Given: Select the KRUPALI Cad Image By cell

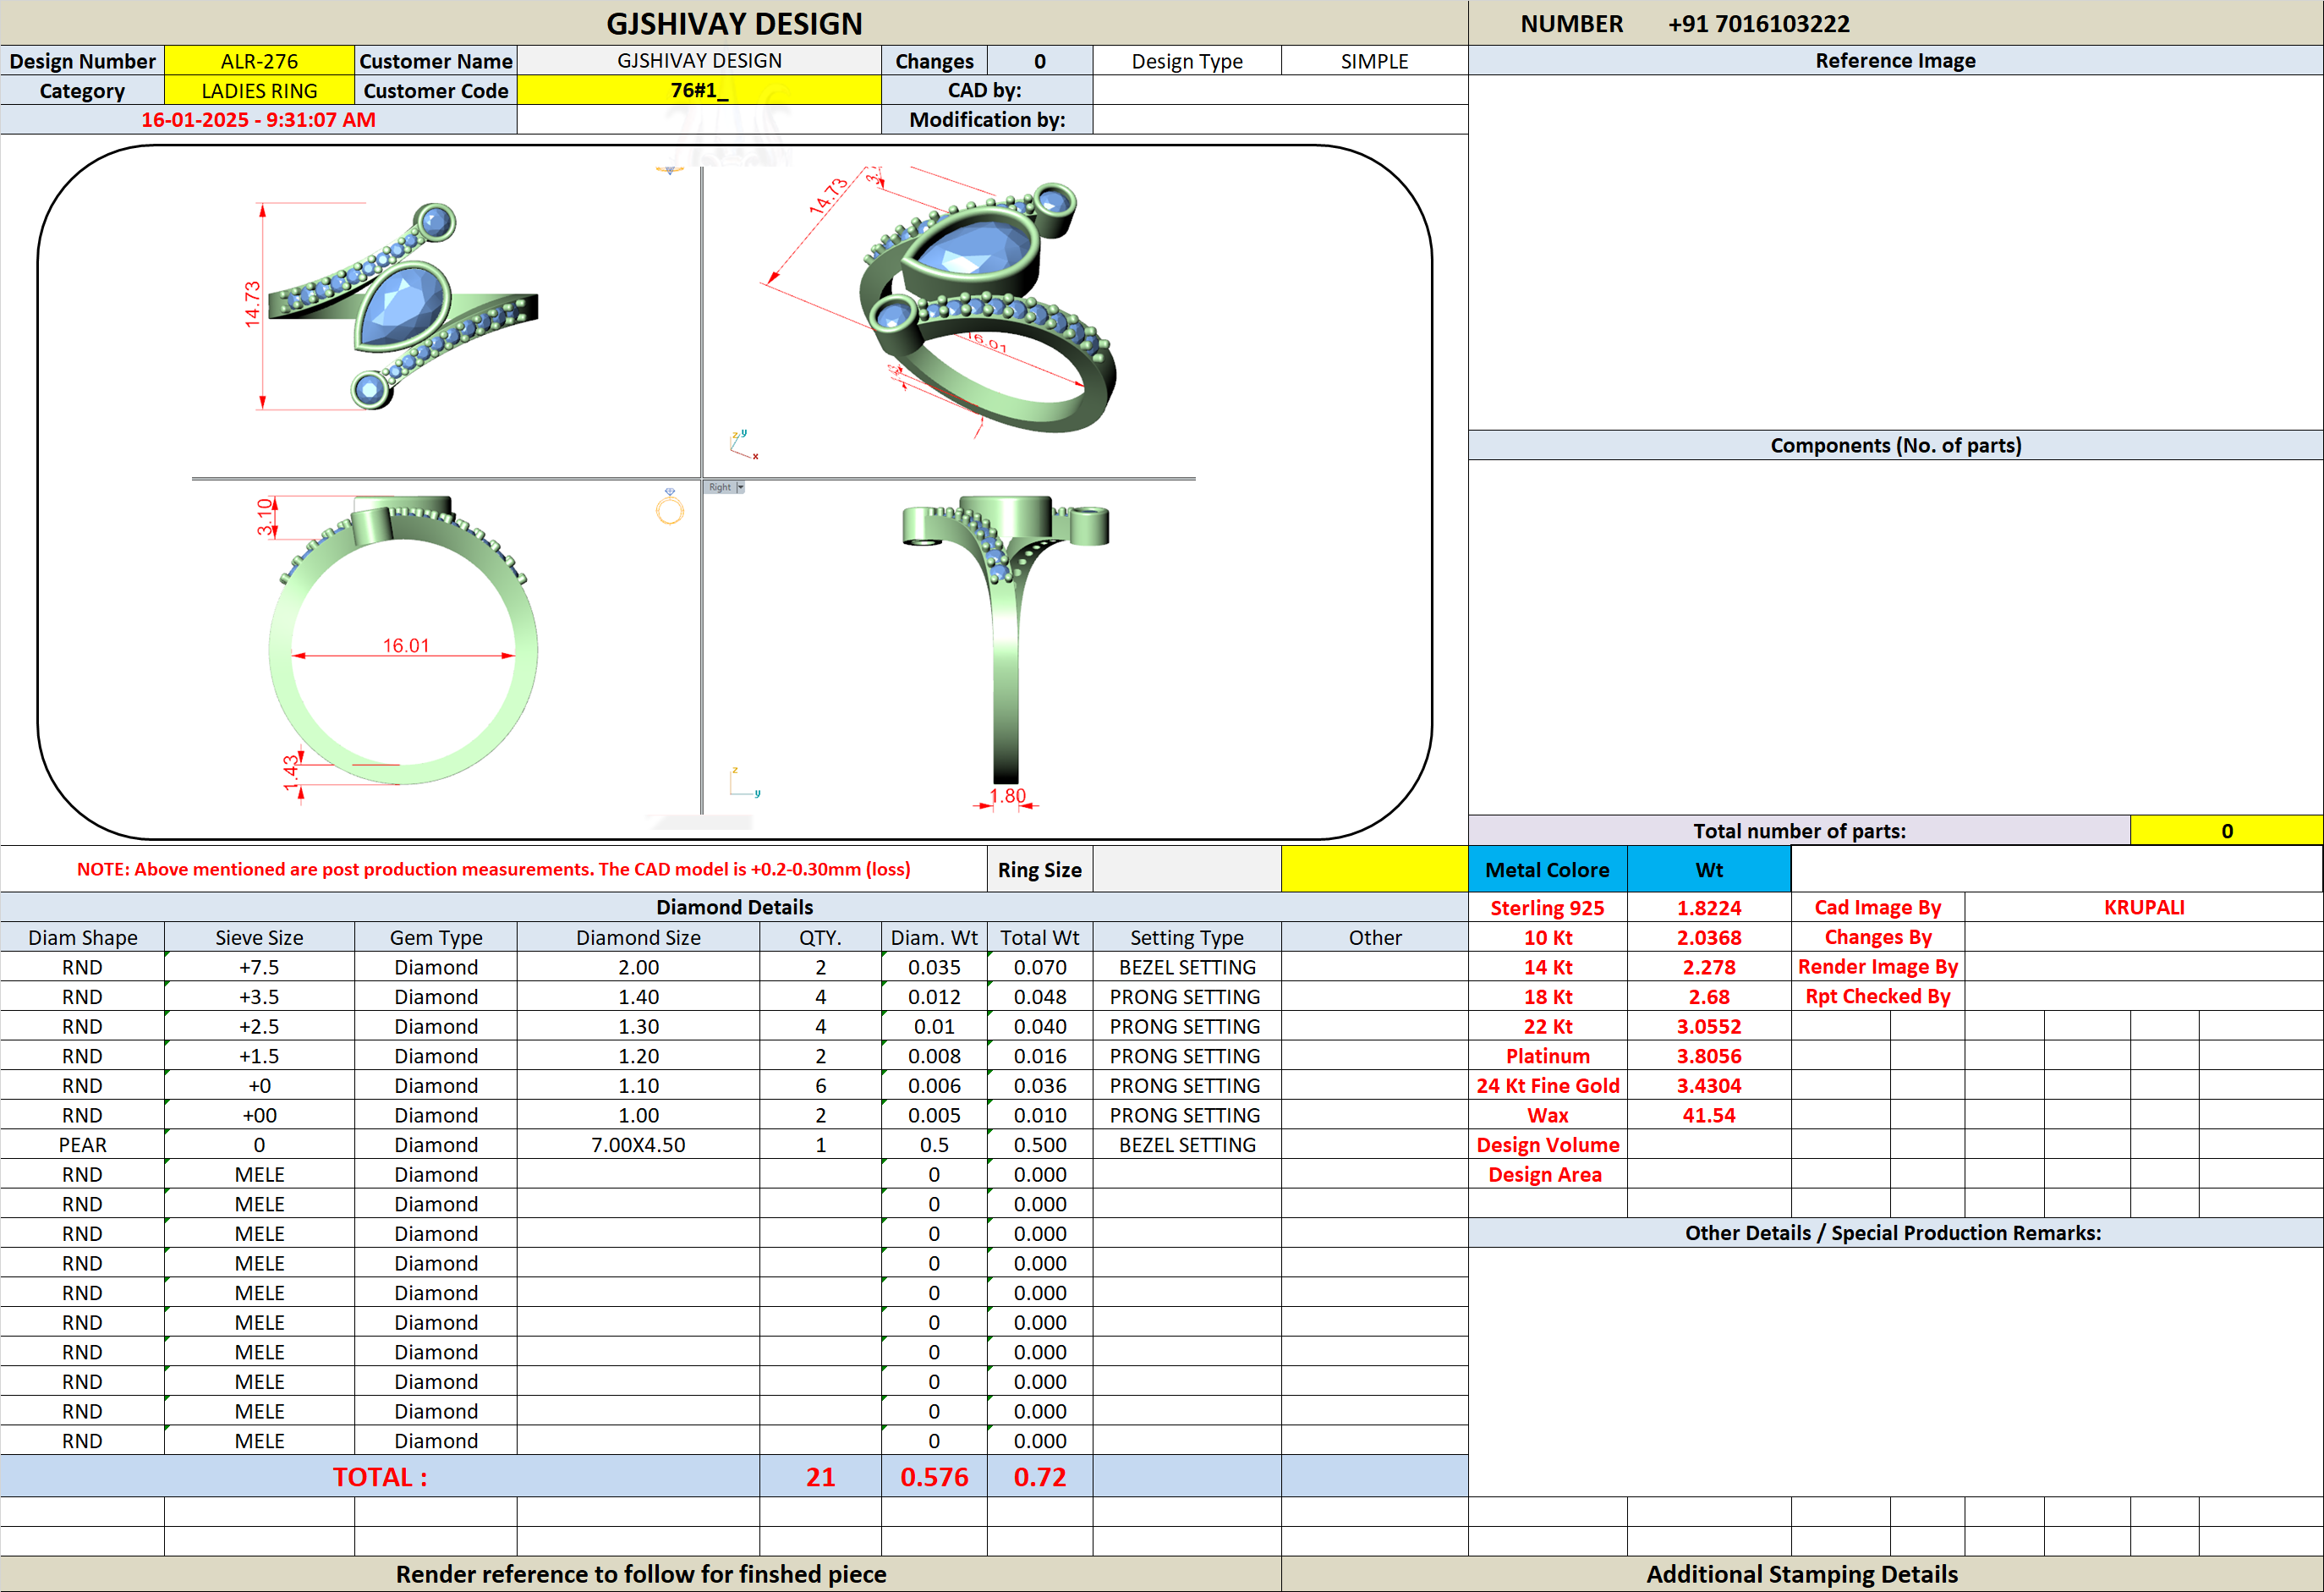Looking at the screenshot, I should click(x=2143, y=907).
